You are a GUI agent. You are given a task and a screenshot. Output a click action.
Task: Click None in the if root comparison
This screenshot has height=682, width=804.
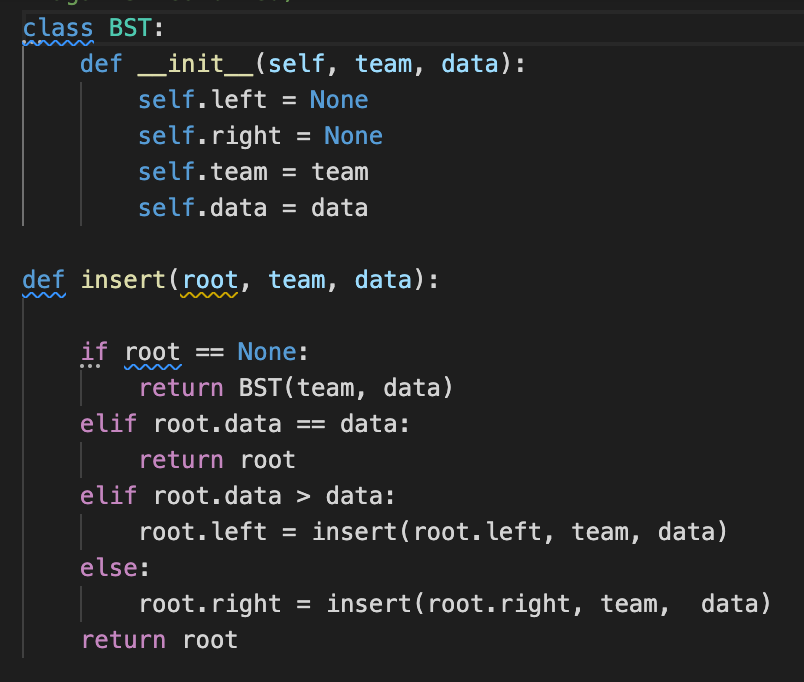point(267,352)
